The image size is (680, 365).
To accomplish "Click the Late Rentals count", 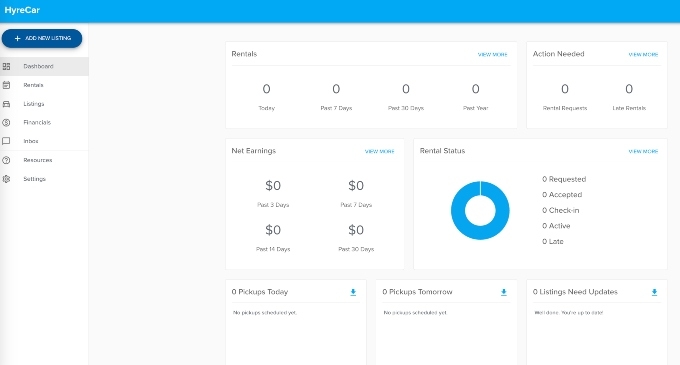I will point(629,89).
